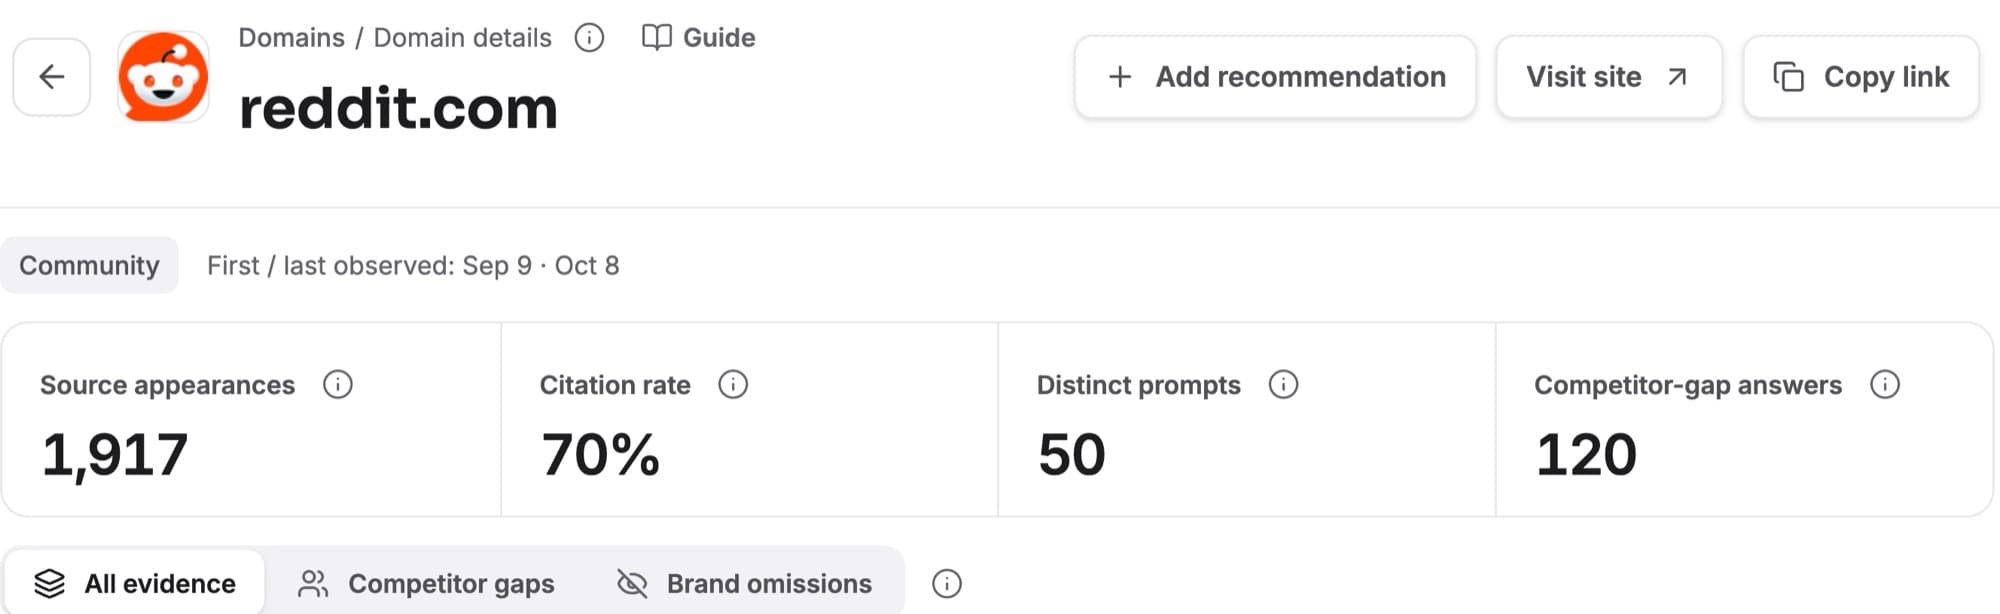Go back using the left arrow button

52,77
